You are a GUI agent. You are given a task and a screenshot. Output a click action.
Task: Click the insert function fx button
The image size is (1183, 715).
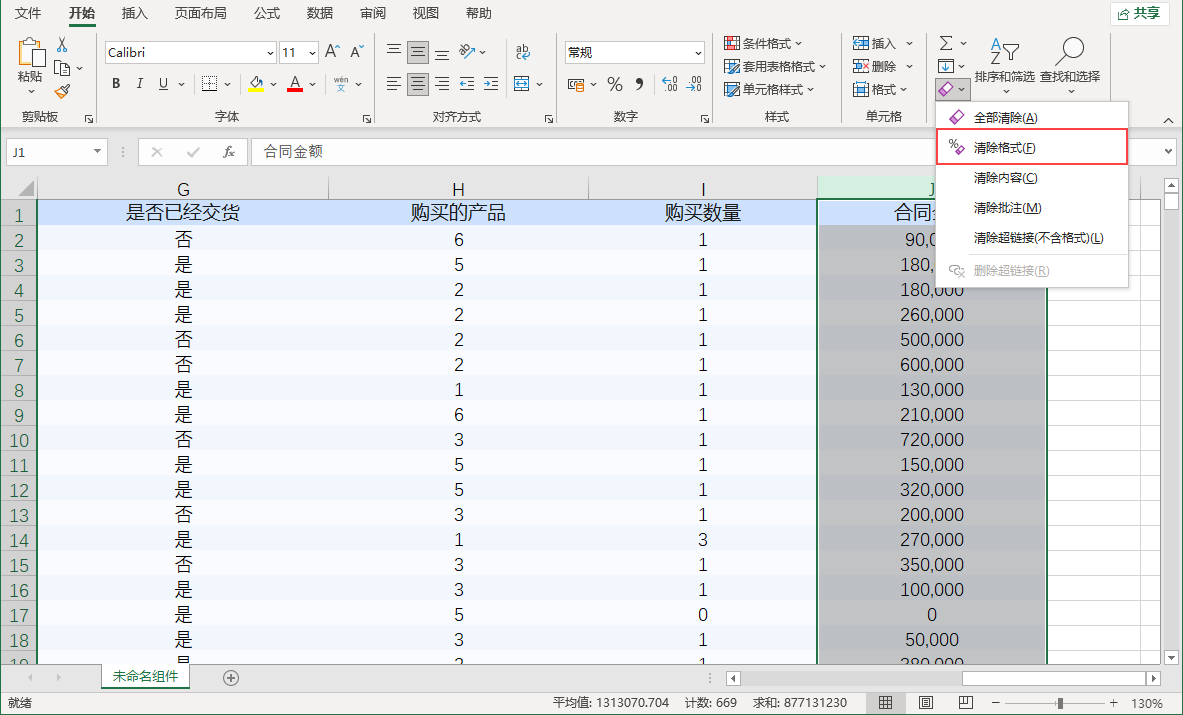pyautogui.click(x=229, y=152)
